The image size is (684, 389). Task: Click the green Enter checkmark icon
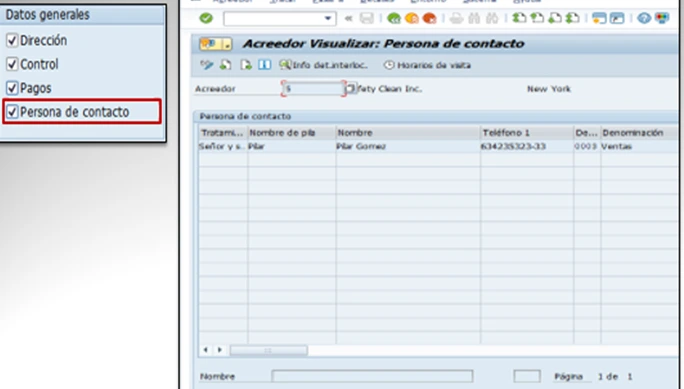206,18
